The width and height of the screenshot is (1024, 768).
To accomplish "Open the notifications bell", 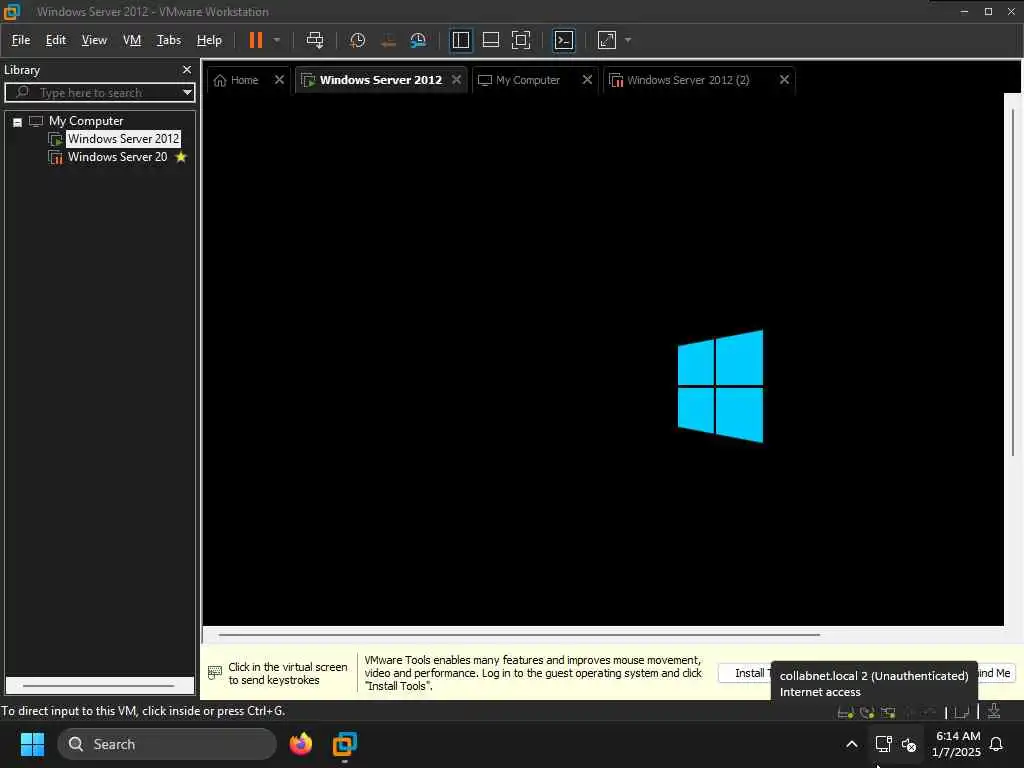I will coord(996,744).
